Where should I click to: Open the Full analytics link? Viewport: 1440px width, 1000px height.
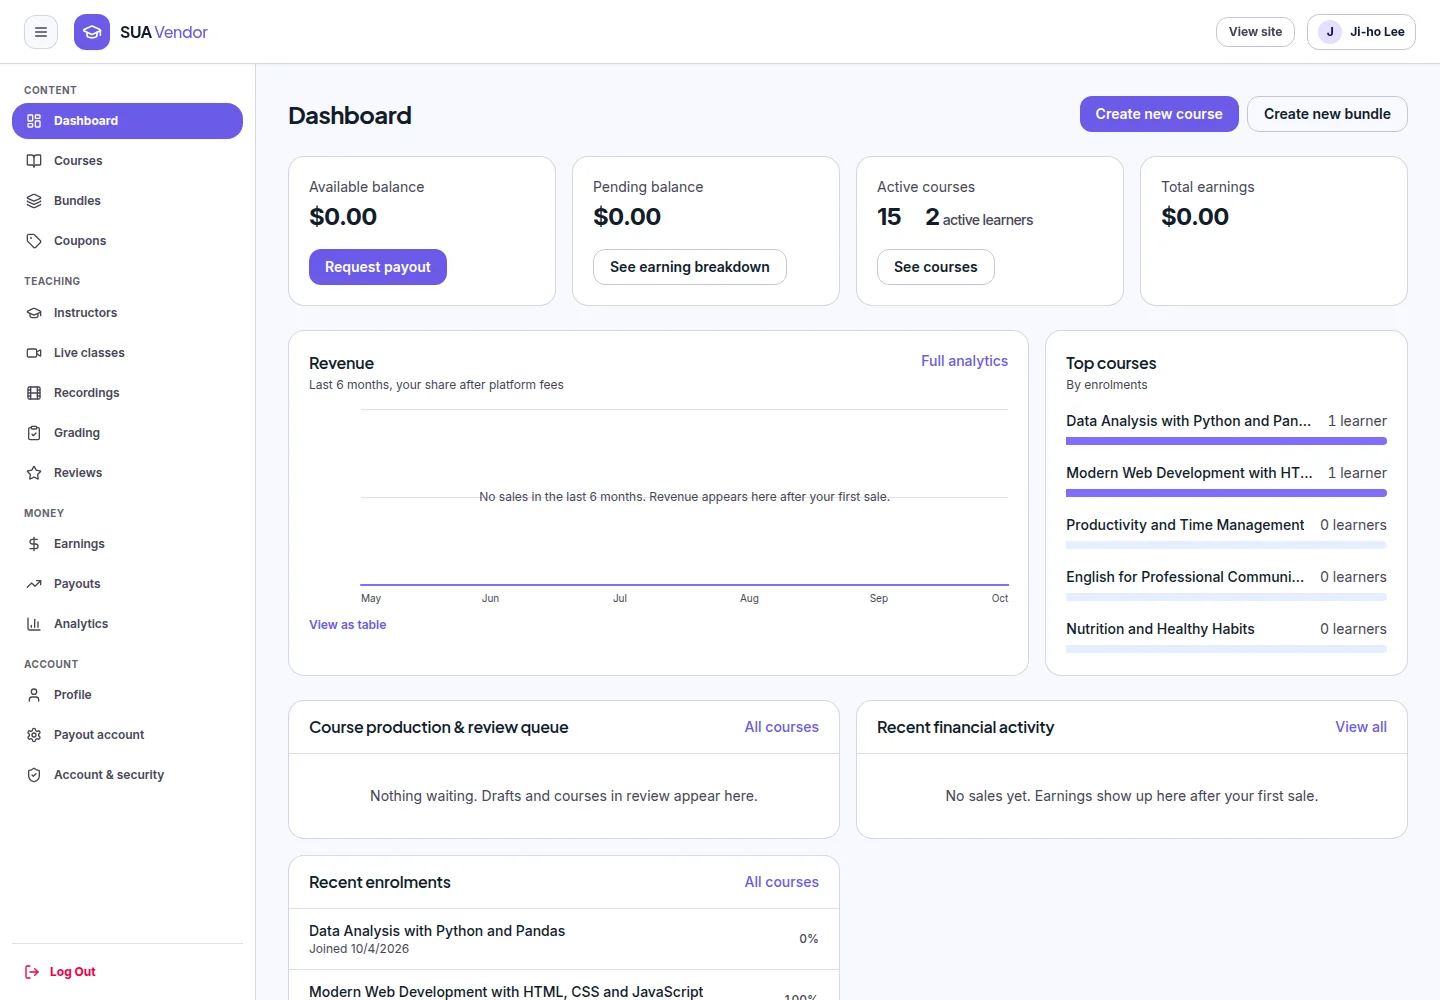964,361
